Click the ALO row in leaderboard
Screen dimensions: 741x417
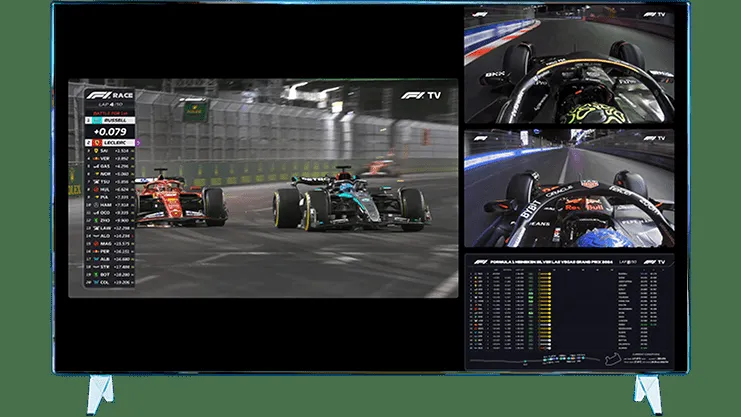click(x=110, y=236)
